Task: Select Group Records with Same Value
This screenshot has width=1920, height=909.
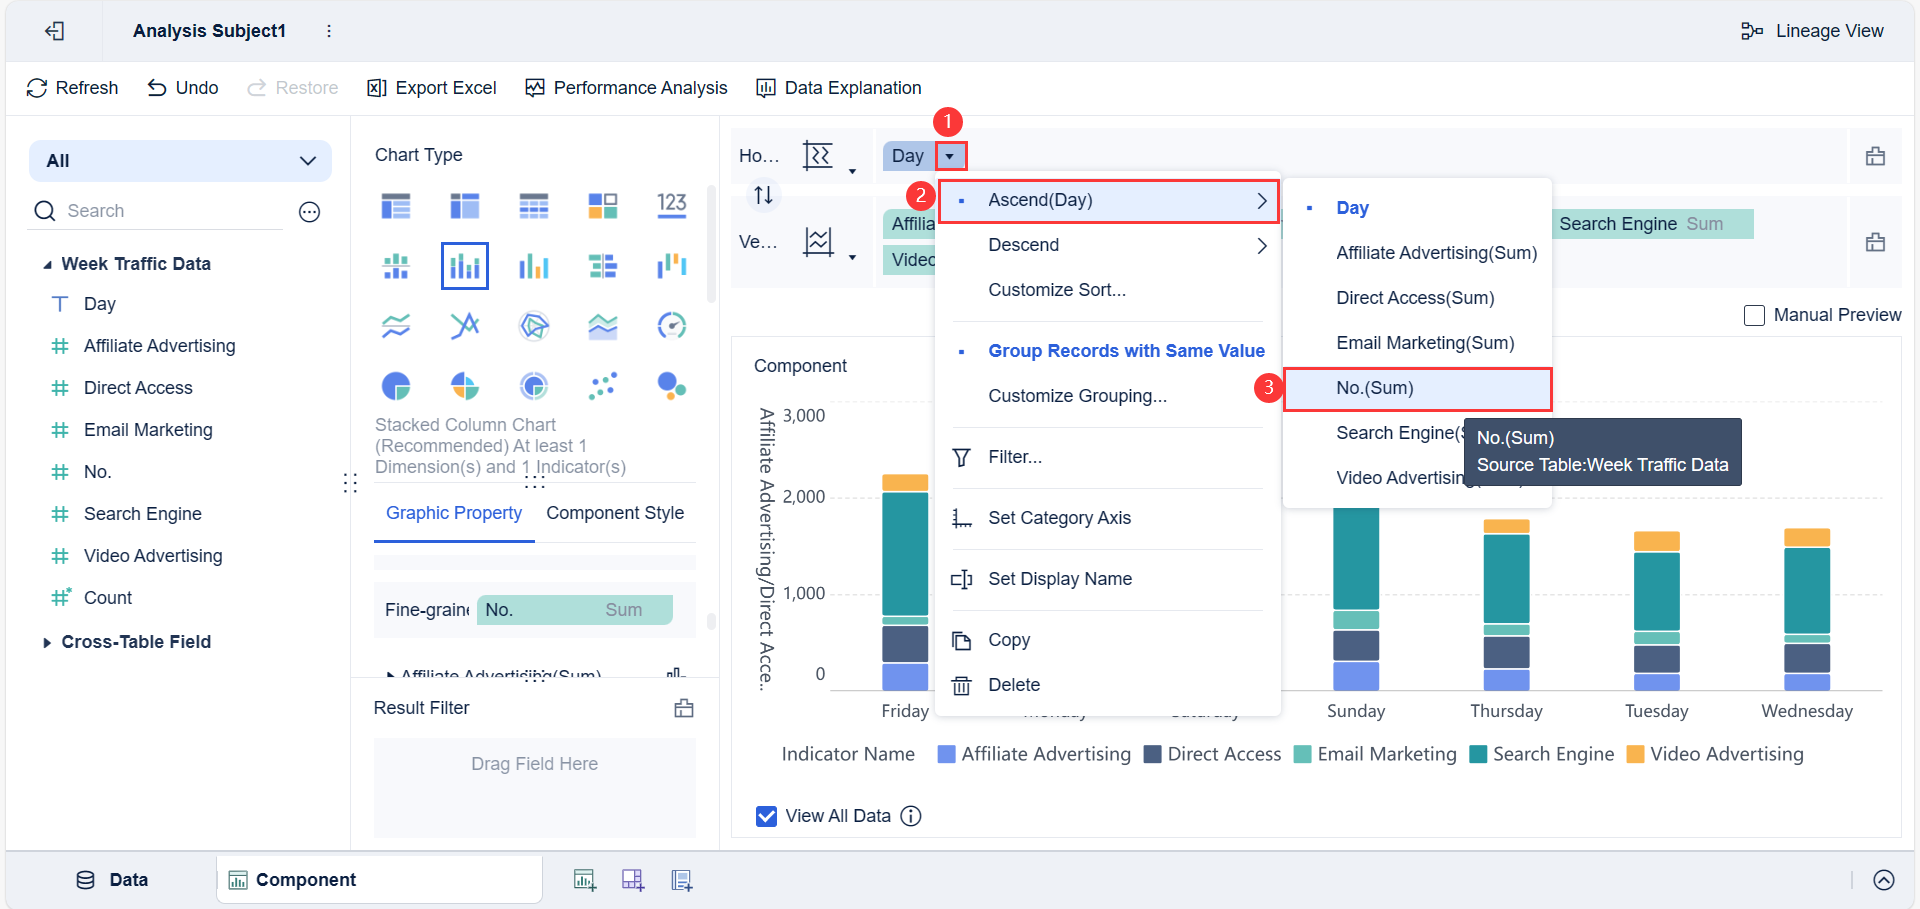Action: coord(1126,351)
